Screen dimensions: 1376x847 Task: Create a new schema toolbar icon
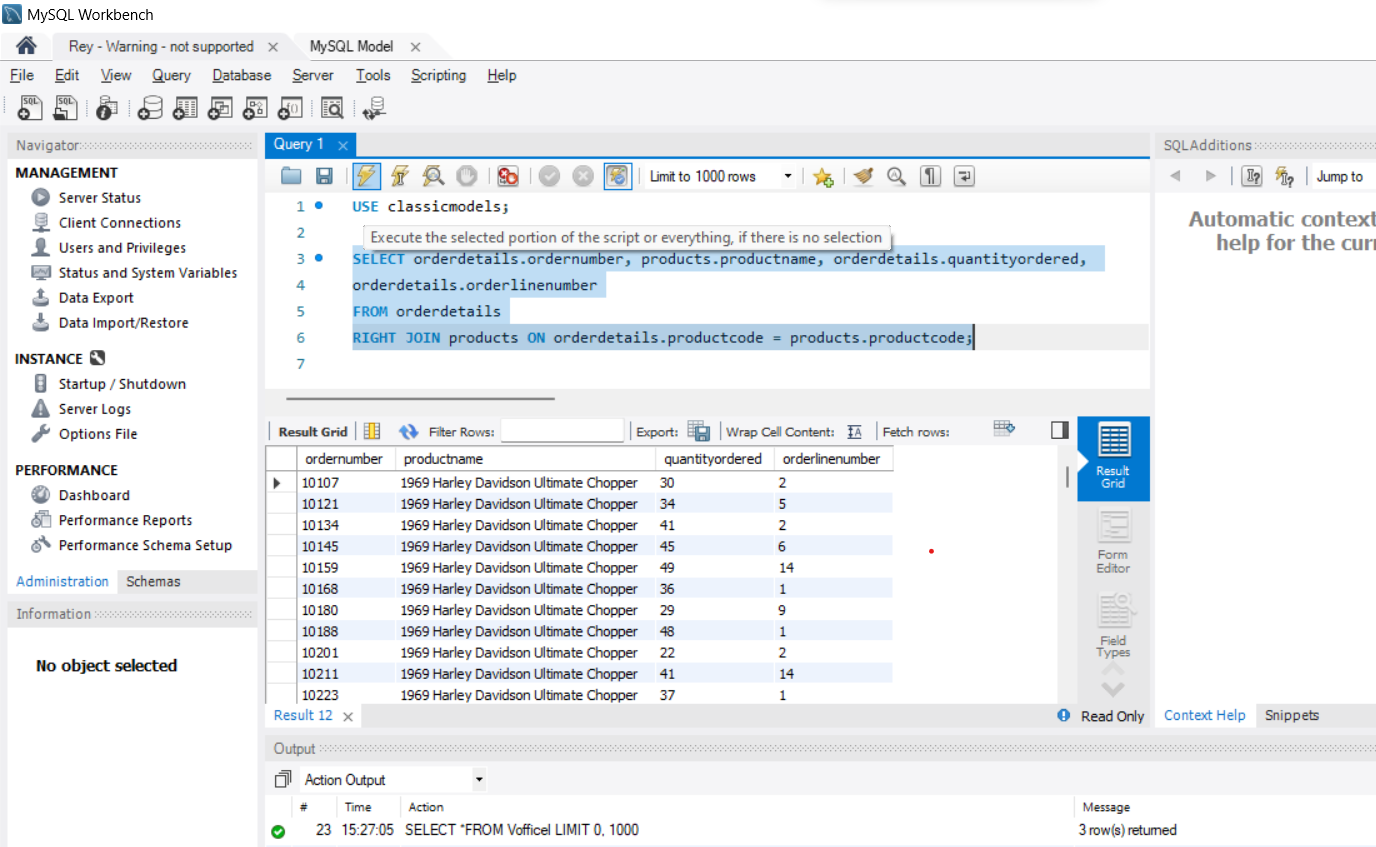[x=151, y=108]
